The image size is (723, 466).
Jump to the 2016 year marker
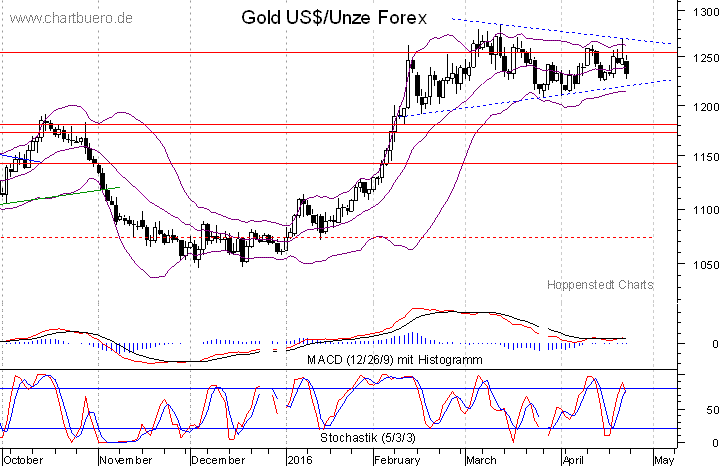299,459
